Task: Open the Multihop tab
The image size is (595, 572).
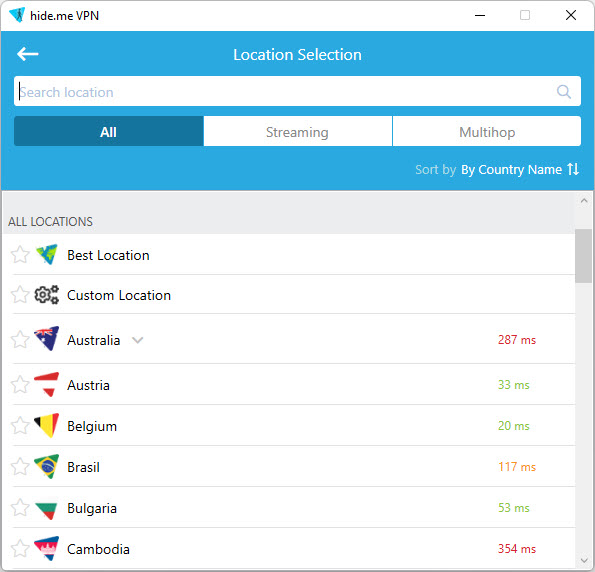Action: coord(487,132)
